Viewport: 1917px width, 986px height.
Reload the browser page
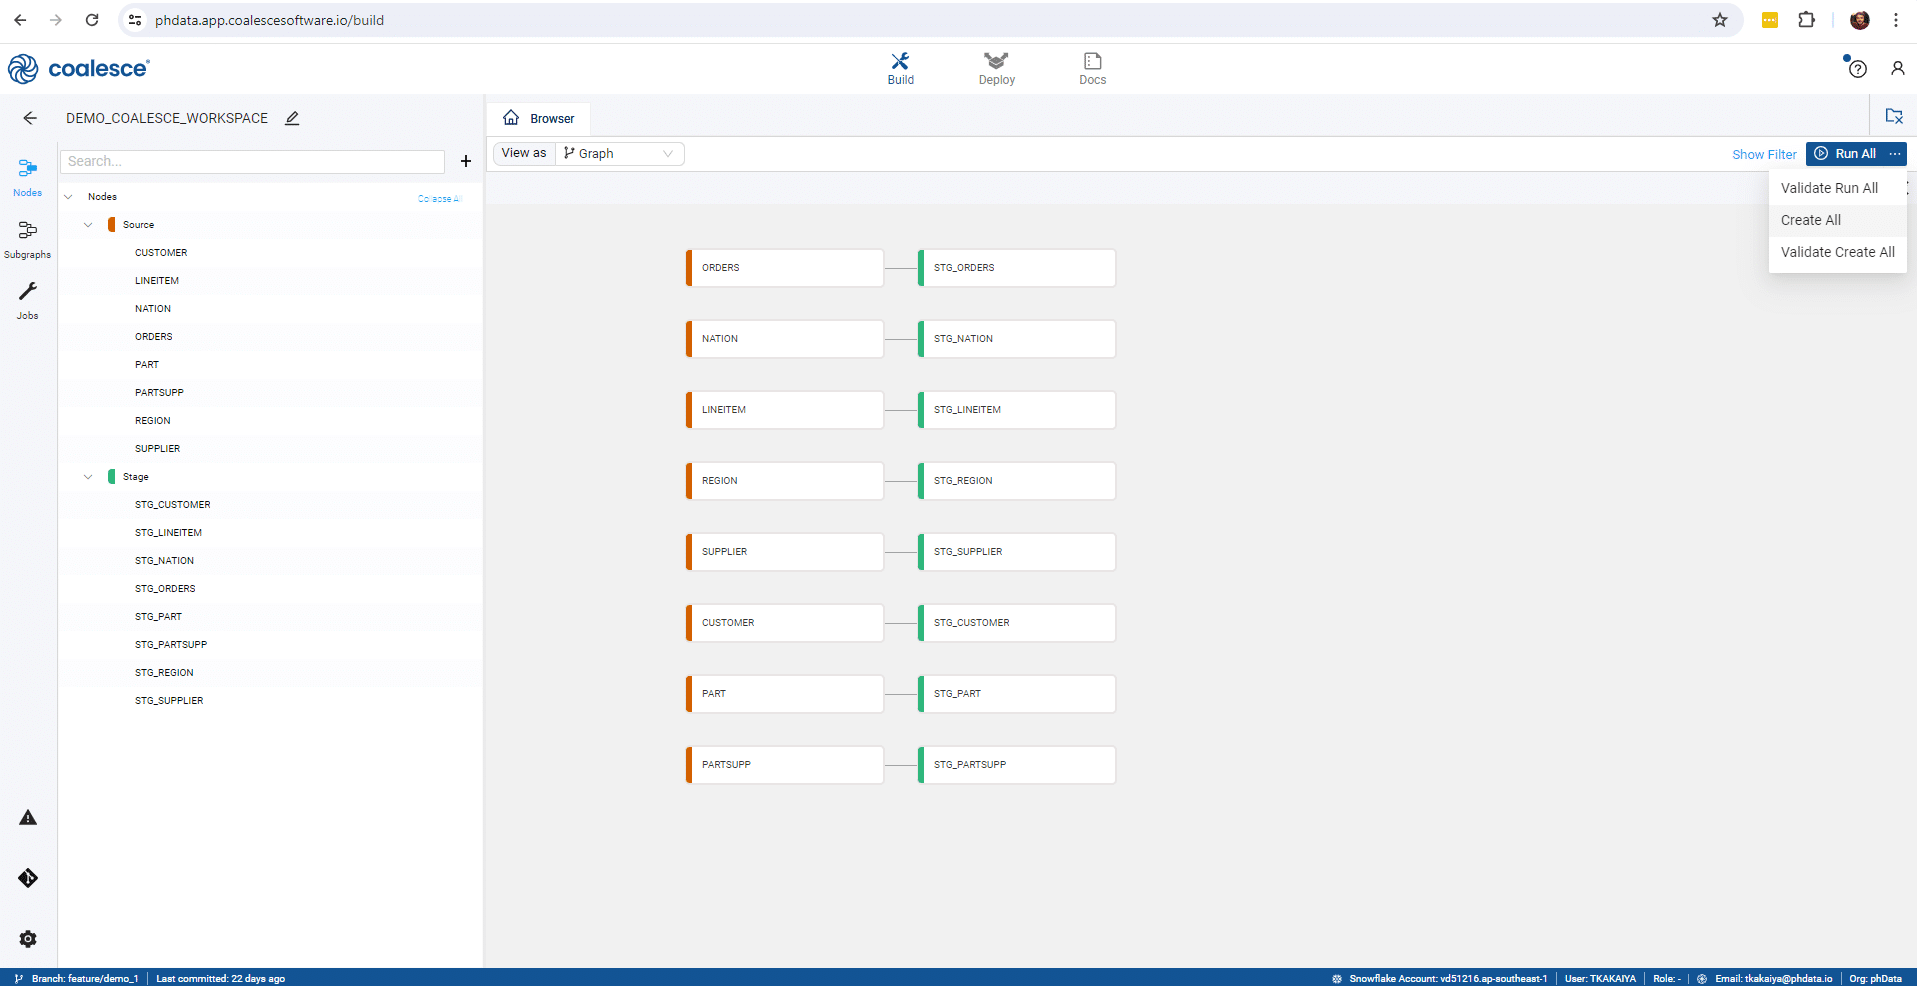92,20
